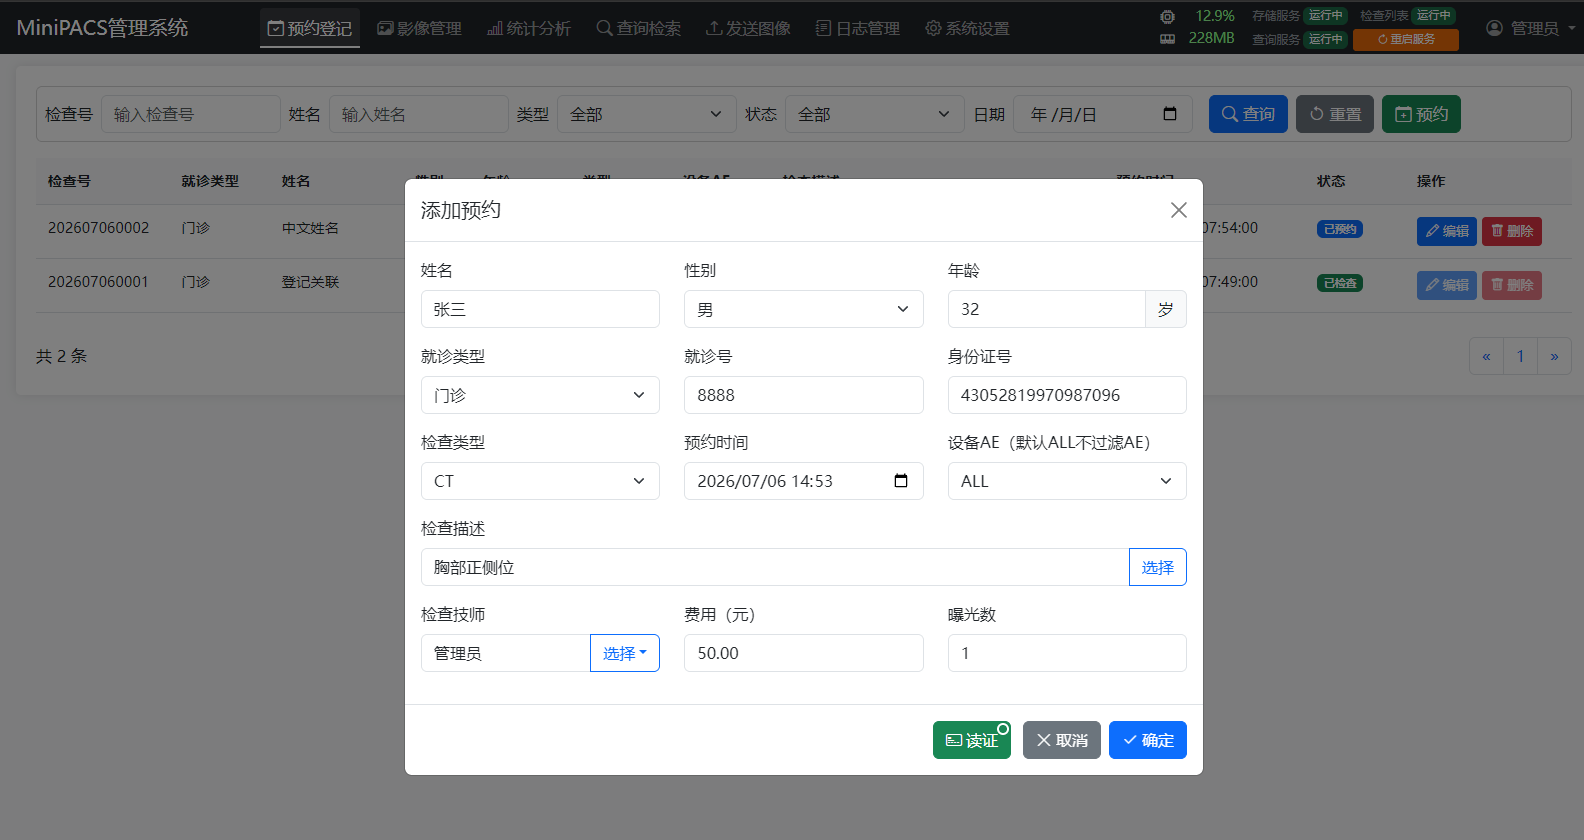Screen dimensions: 1584x840
Task: Open the 检查类型 dropdown showing CT
Action: [540, 481]
